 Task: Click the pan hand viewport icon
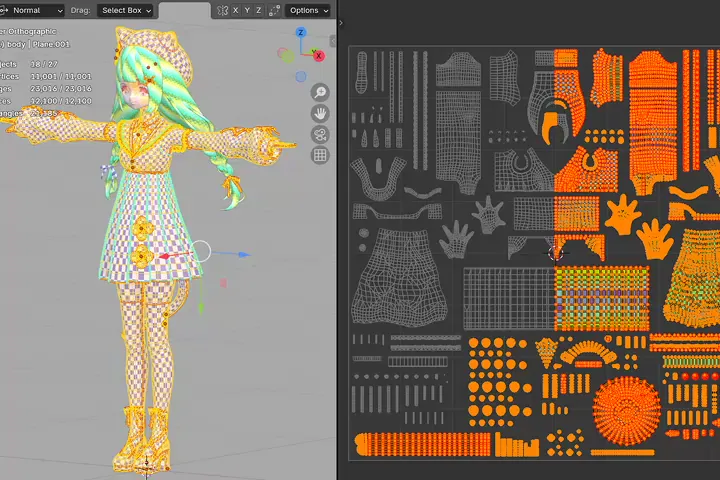pyautogui.click(x=320, y=112)
